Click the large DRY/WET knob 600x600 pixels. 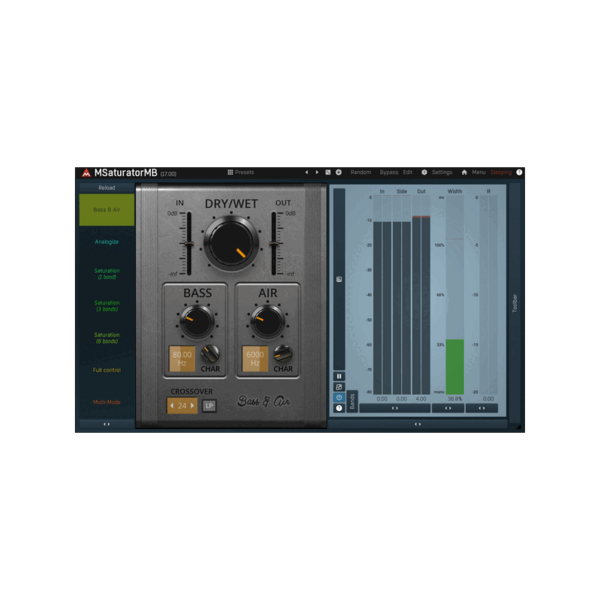pyautogui.click(x=231, y=243)
